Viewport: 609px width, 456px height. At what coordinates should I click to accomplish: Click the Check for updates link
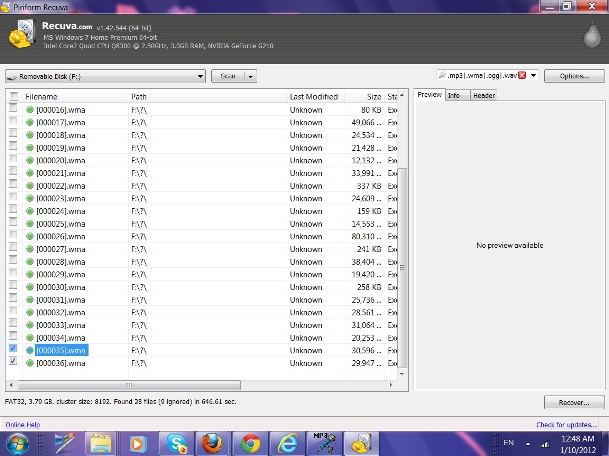coord(571,425)
